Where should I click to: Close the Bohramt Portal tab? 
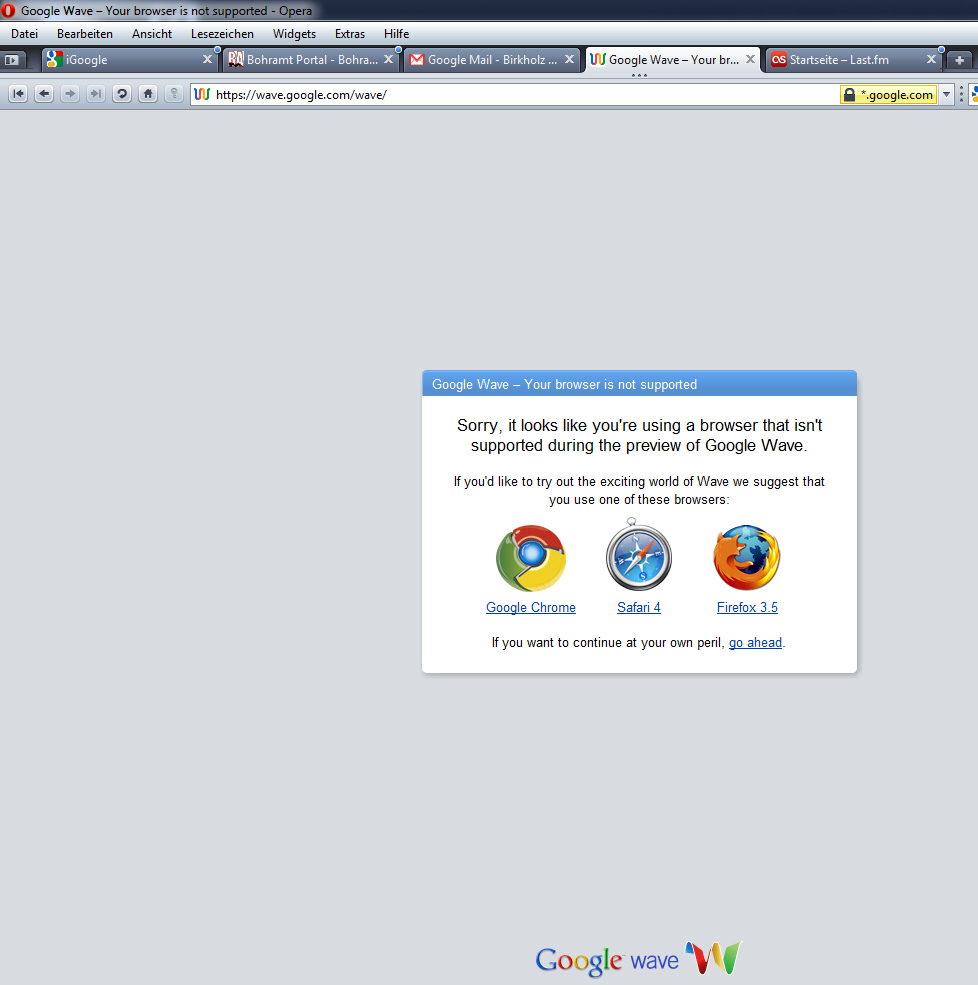tap(389, 60)
